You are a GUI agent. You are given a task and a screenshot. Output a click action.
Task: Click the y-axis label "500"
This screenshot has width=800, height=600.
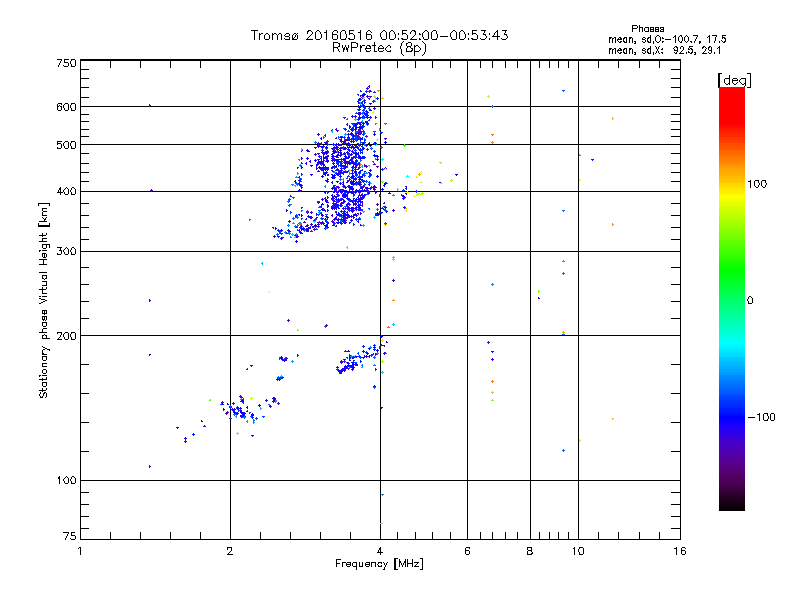pyautogui.click(x=66, y=145)
